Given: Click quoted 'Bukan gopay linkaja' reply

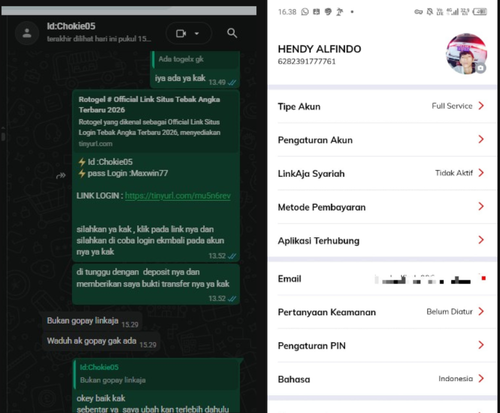Looking at the screenshot, I should coord(157,374).
